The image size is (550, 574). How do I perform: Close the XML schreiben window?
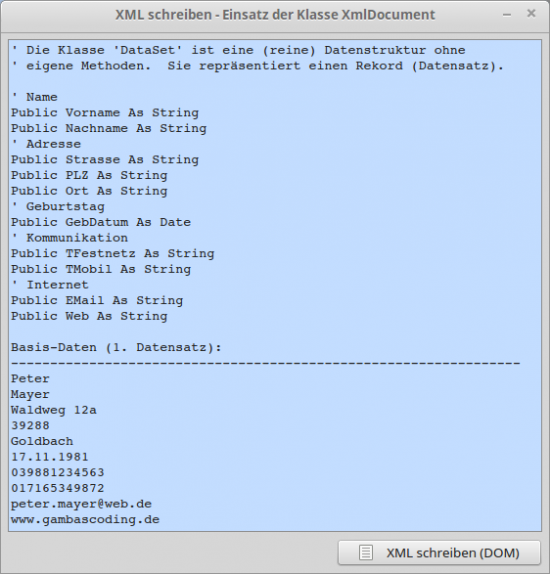pyautogui.click(x=531, y=14)
